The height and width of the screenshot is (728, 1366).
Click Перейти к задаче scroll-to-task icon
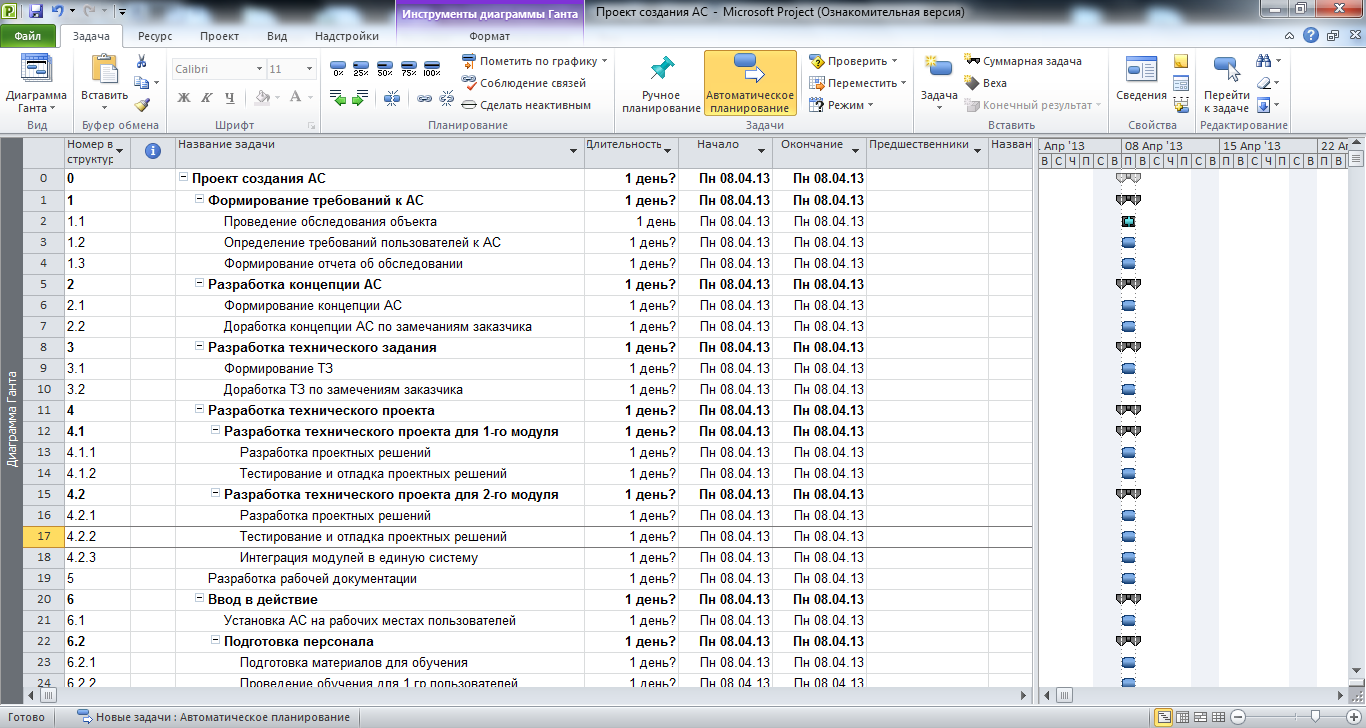pyautogui.click(x=1226, y=70)
